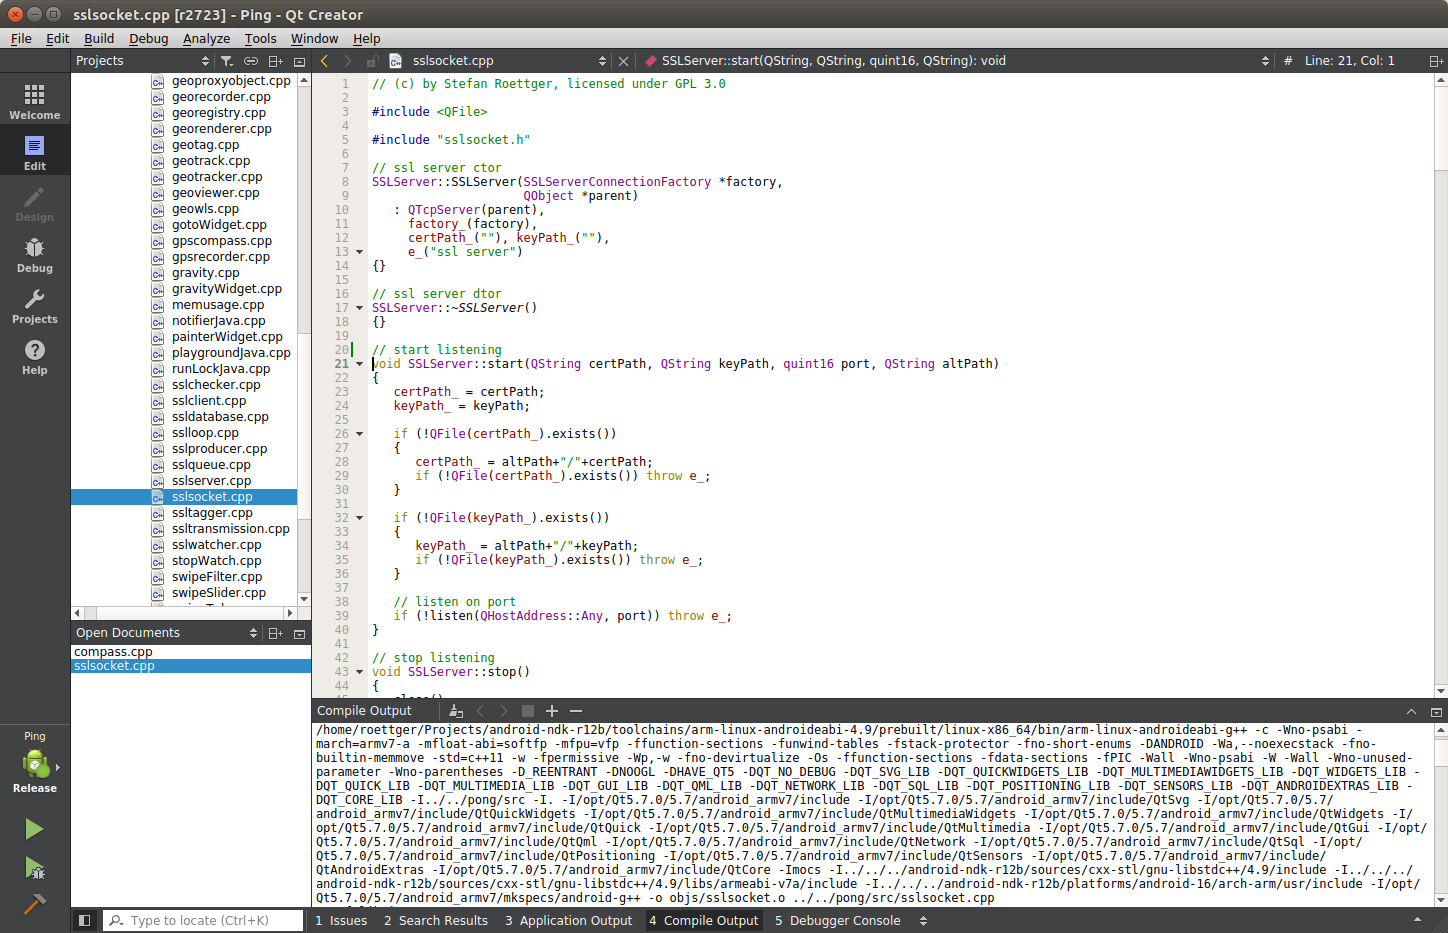Open the Design mode

[35, 204]
